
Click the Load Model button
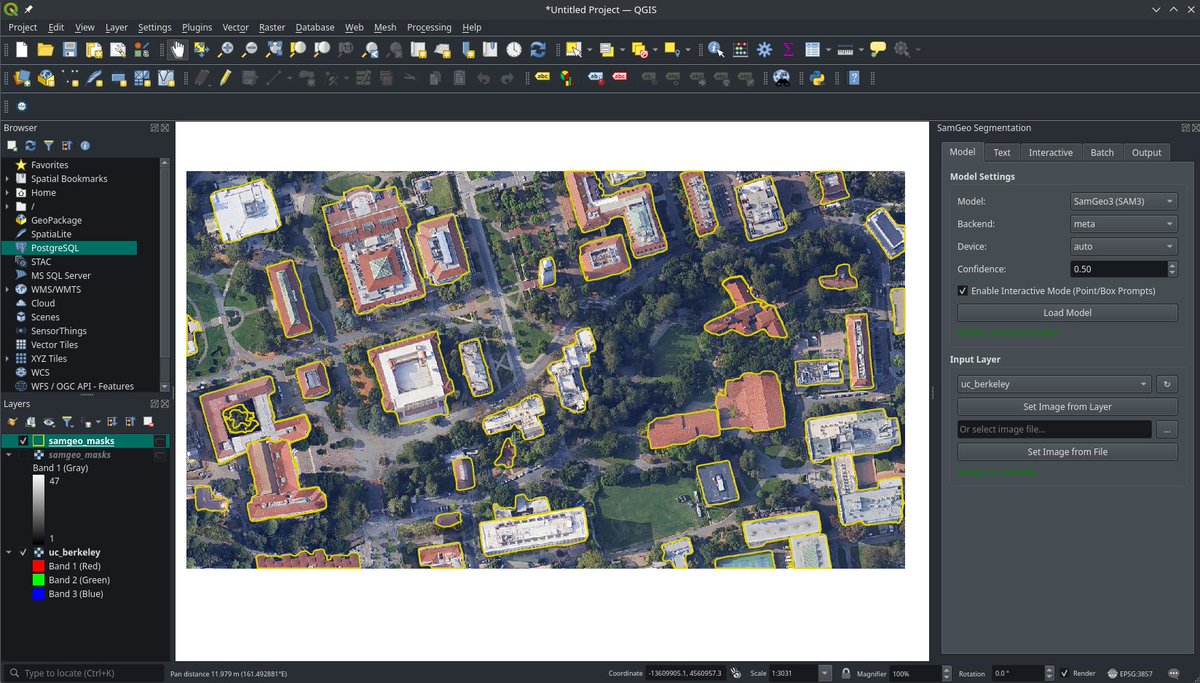pyautogui.click(x=1067, y=313)
